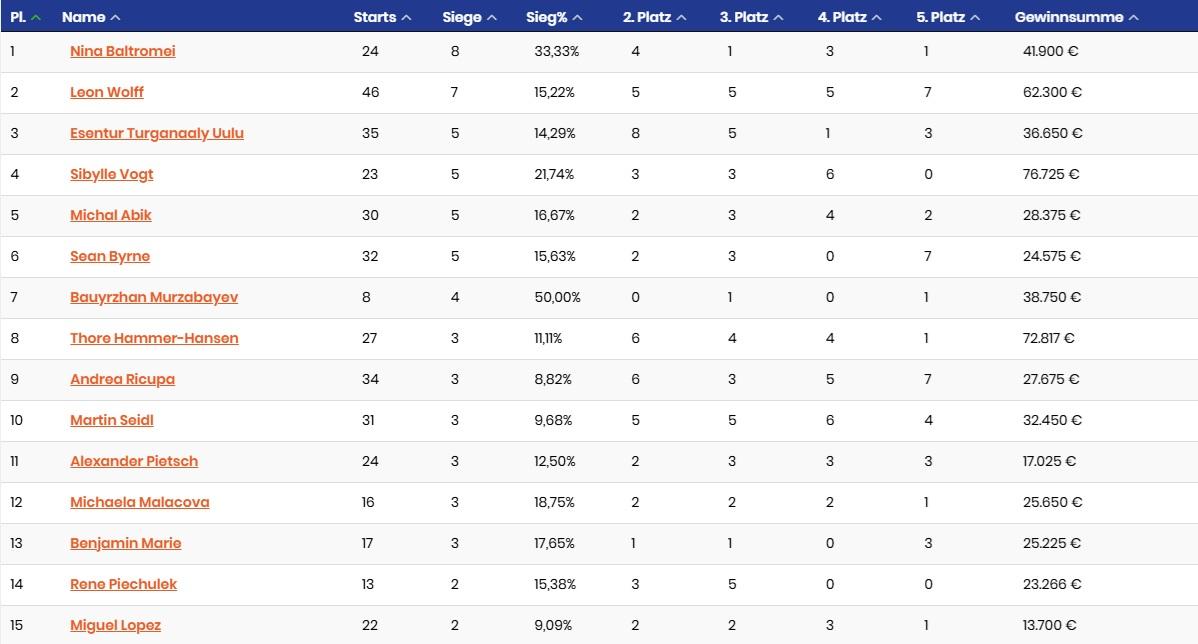Click the Esentur Turganaaly Uulu link
This screenshot has height=644, width=1198.
click(156, 133)
